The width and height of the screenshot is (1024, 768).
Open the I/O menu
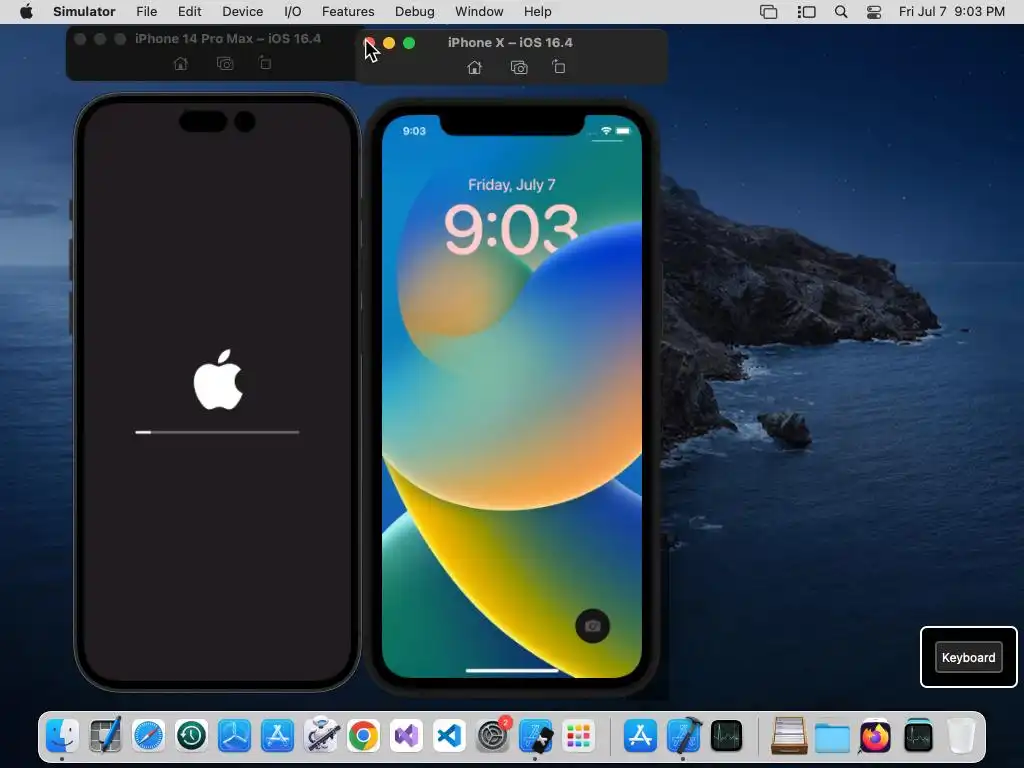(293, 12)
